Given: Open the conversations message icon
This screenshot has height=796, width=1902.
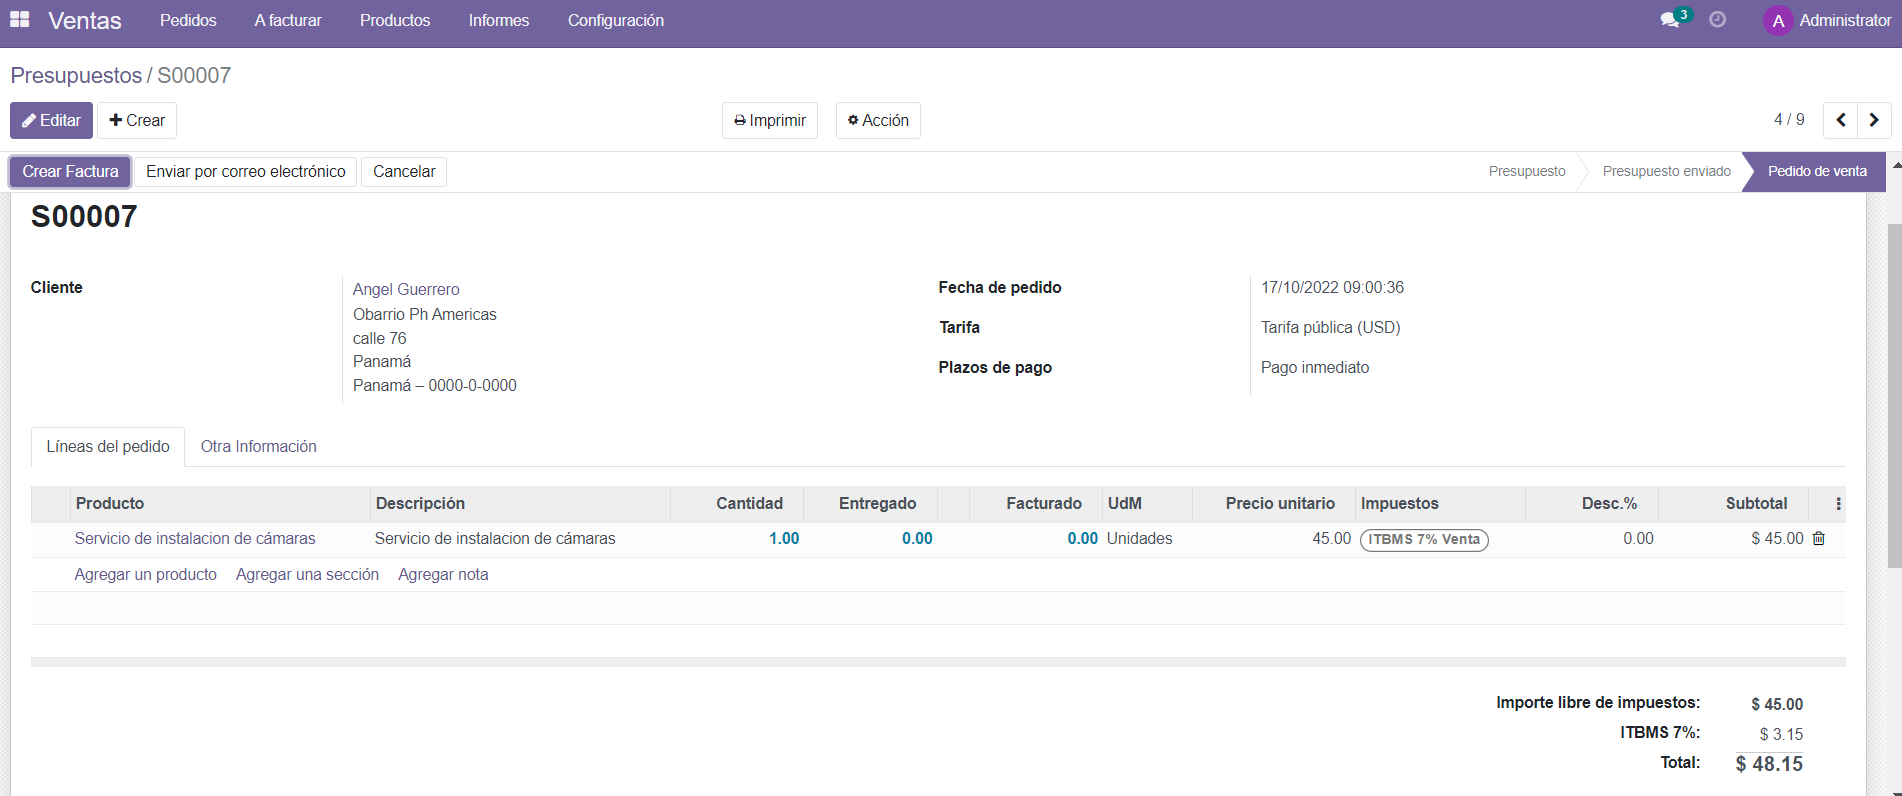Looking at the screenshot, I should [x=1669, y=20].
